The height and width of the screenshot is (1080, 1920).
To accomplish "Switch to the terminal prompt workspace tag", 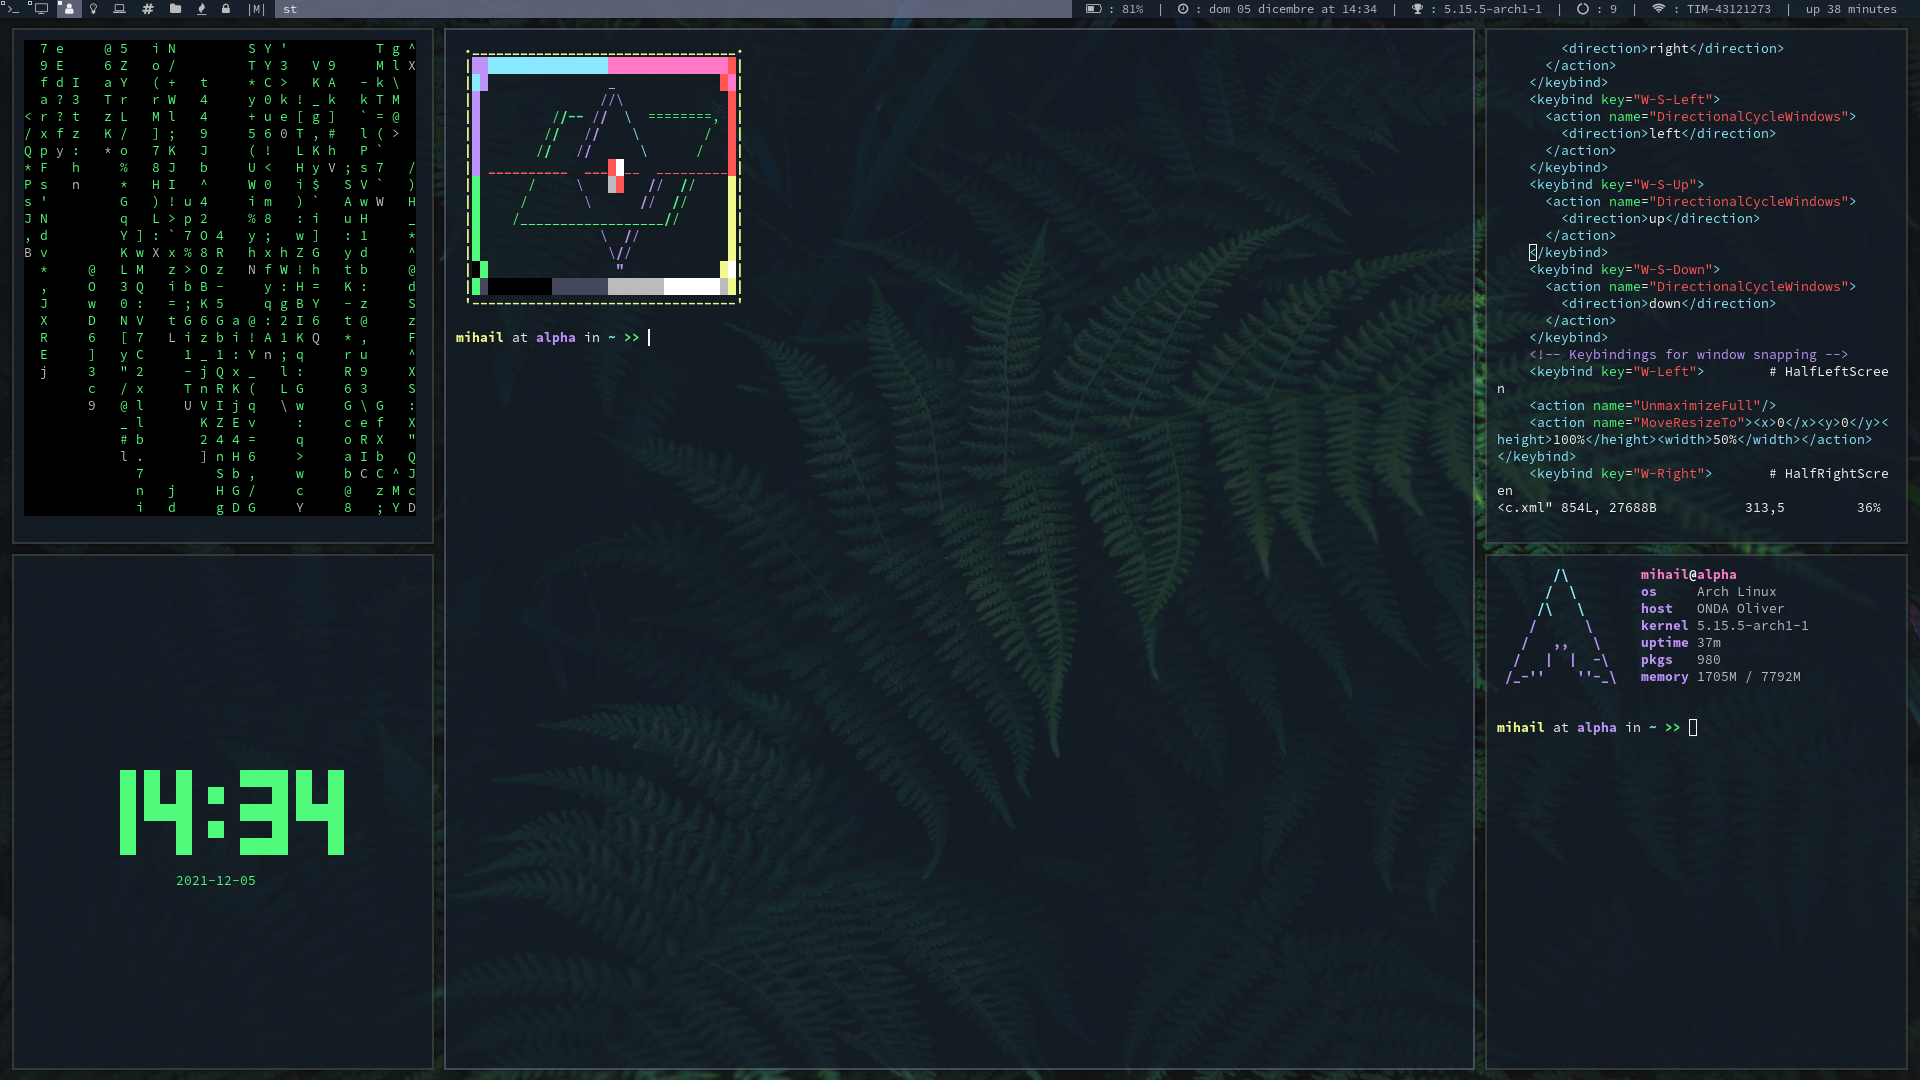I will [x=13, y=9].
